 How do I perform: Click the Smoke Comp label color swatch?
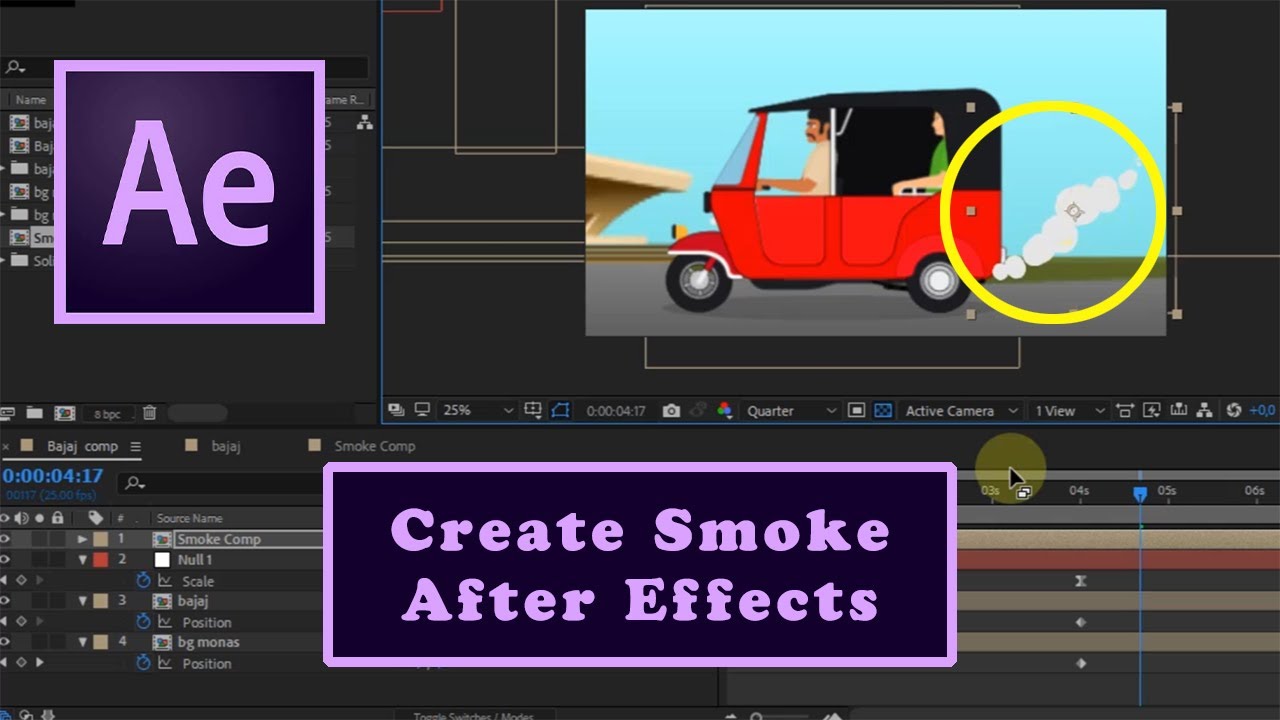pos(100,539)
